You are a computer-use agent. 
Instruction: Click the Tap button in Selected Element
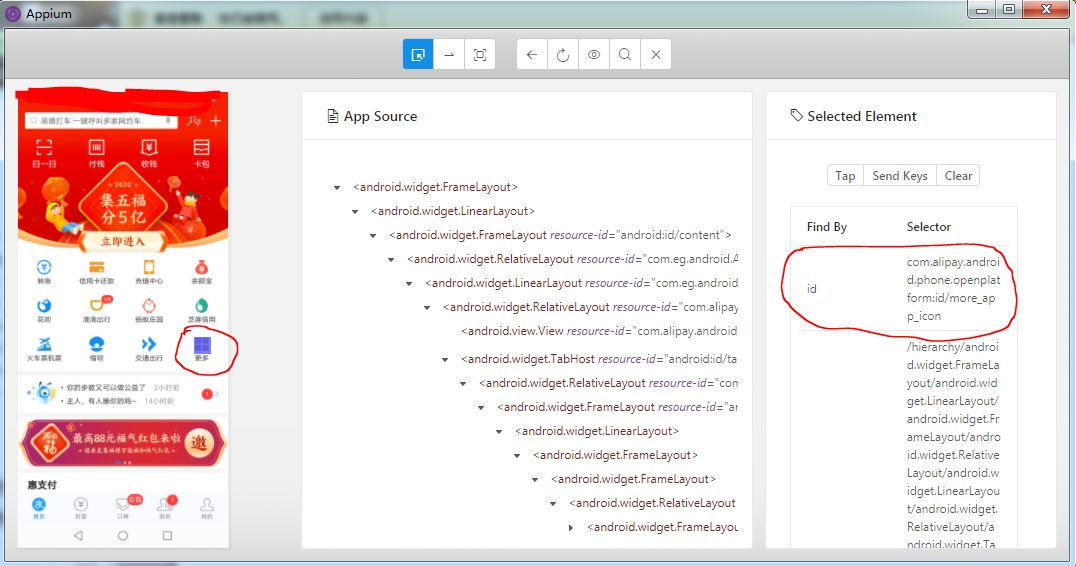pos(845,176)
